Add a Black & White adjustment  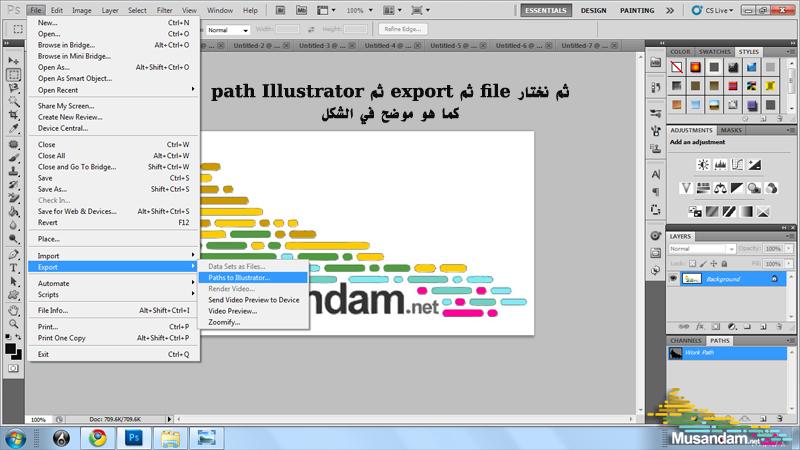[x=737, y=188]
